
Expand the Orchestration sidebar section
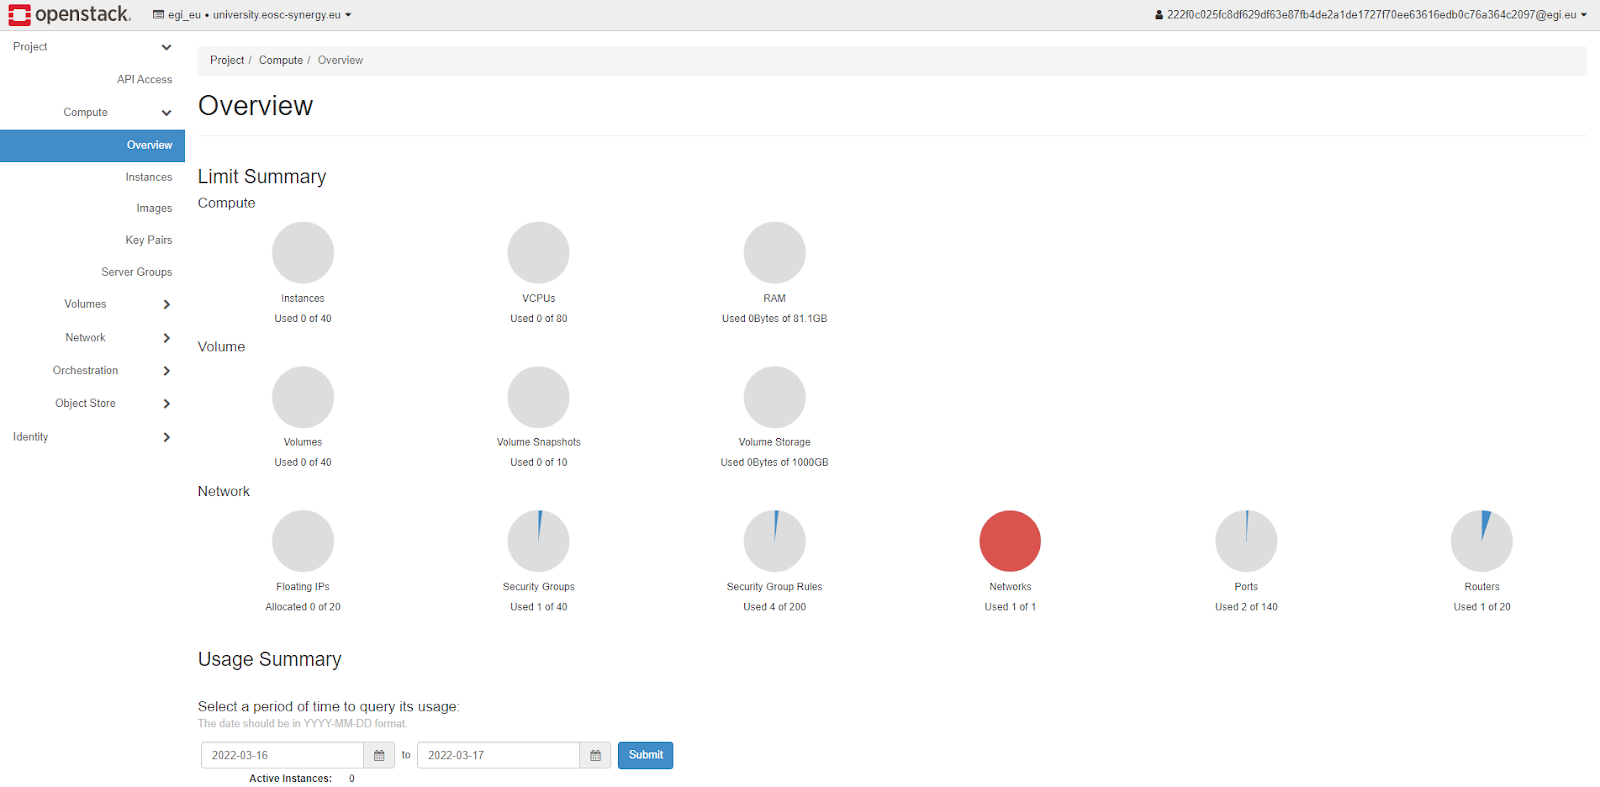[92, 371]
